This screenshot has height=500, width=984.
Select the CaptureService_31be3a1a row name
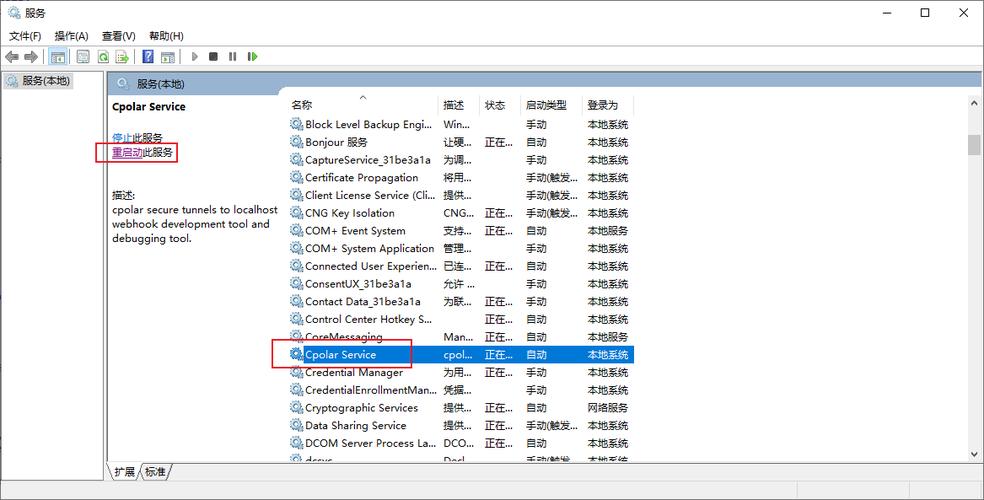pyautogui.click(x=368, y=160)
